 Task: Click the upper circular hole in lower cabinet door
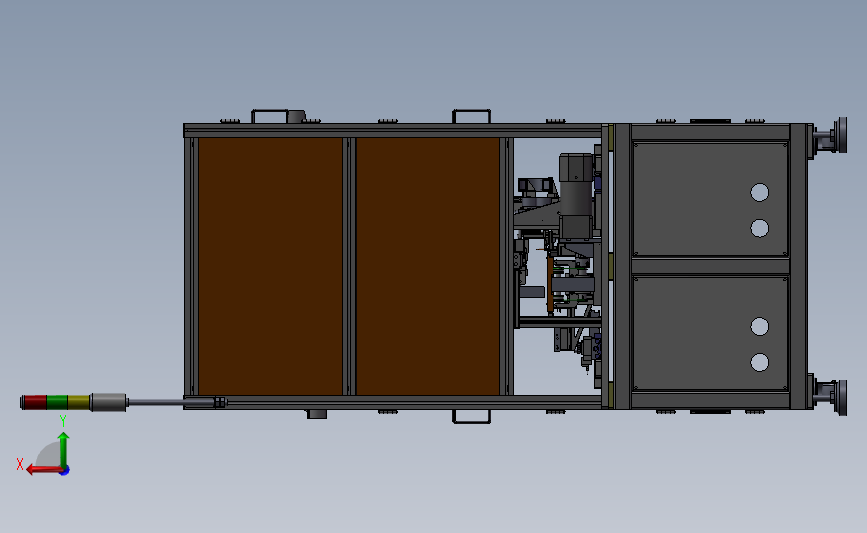[x=760, y=327]
